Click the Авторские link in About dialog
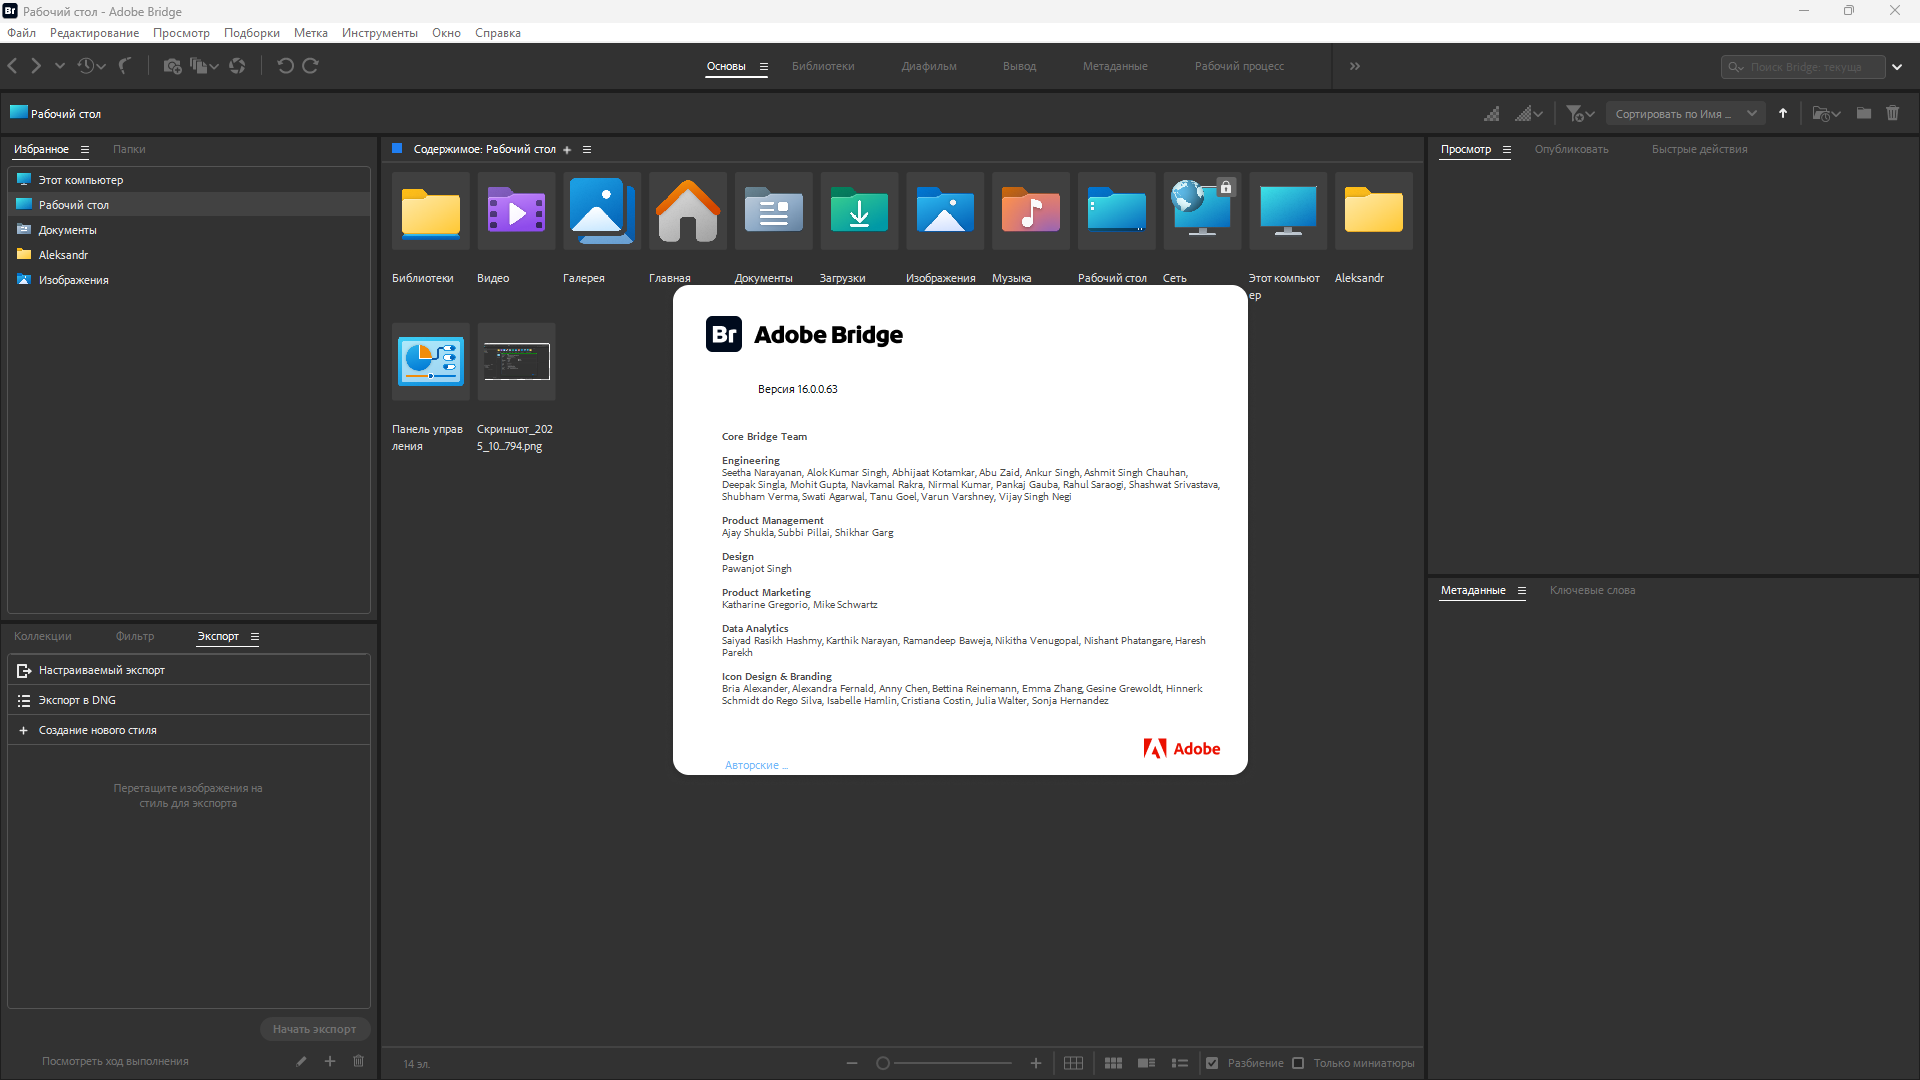The image size is (1920, 1080). click(x=755, y=765)
